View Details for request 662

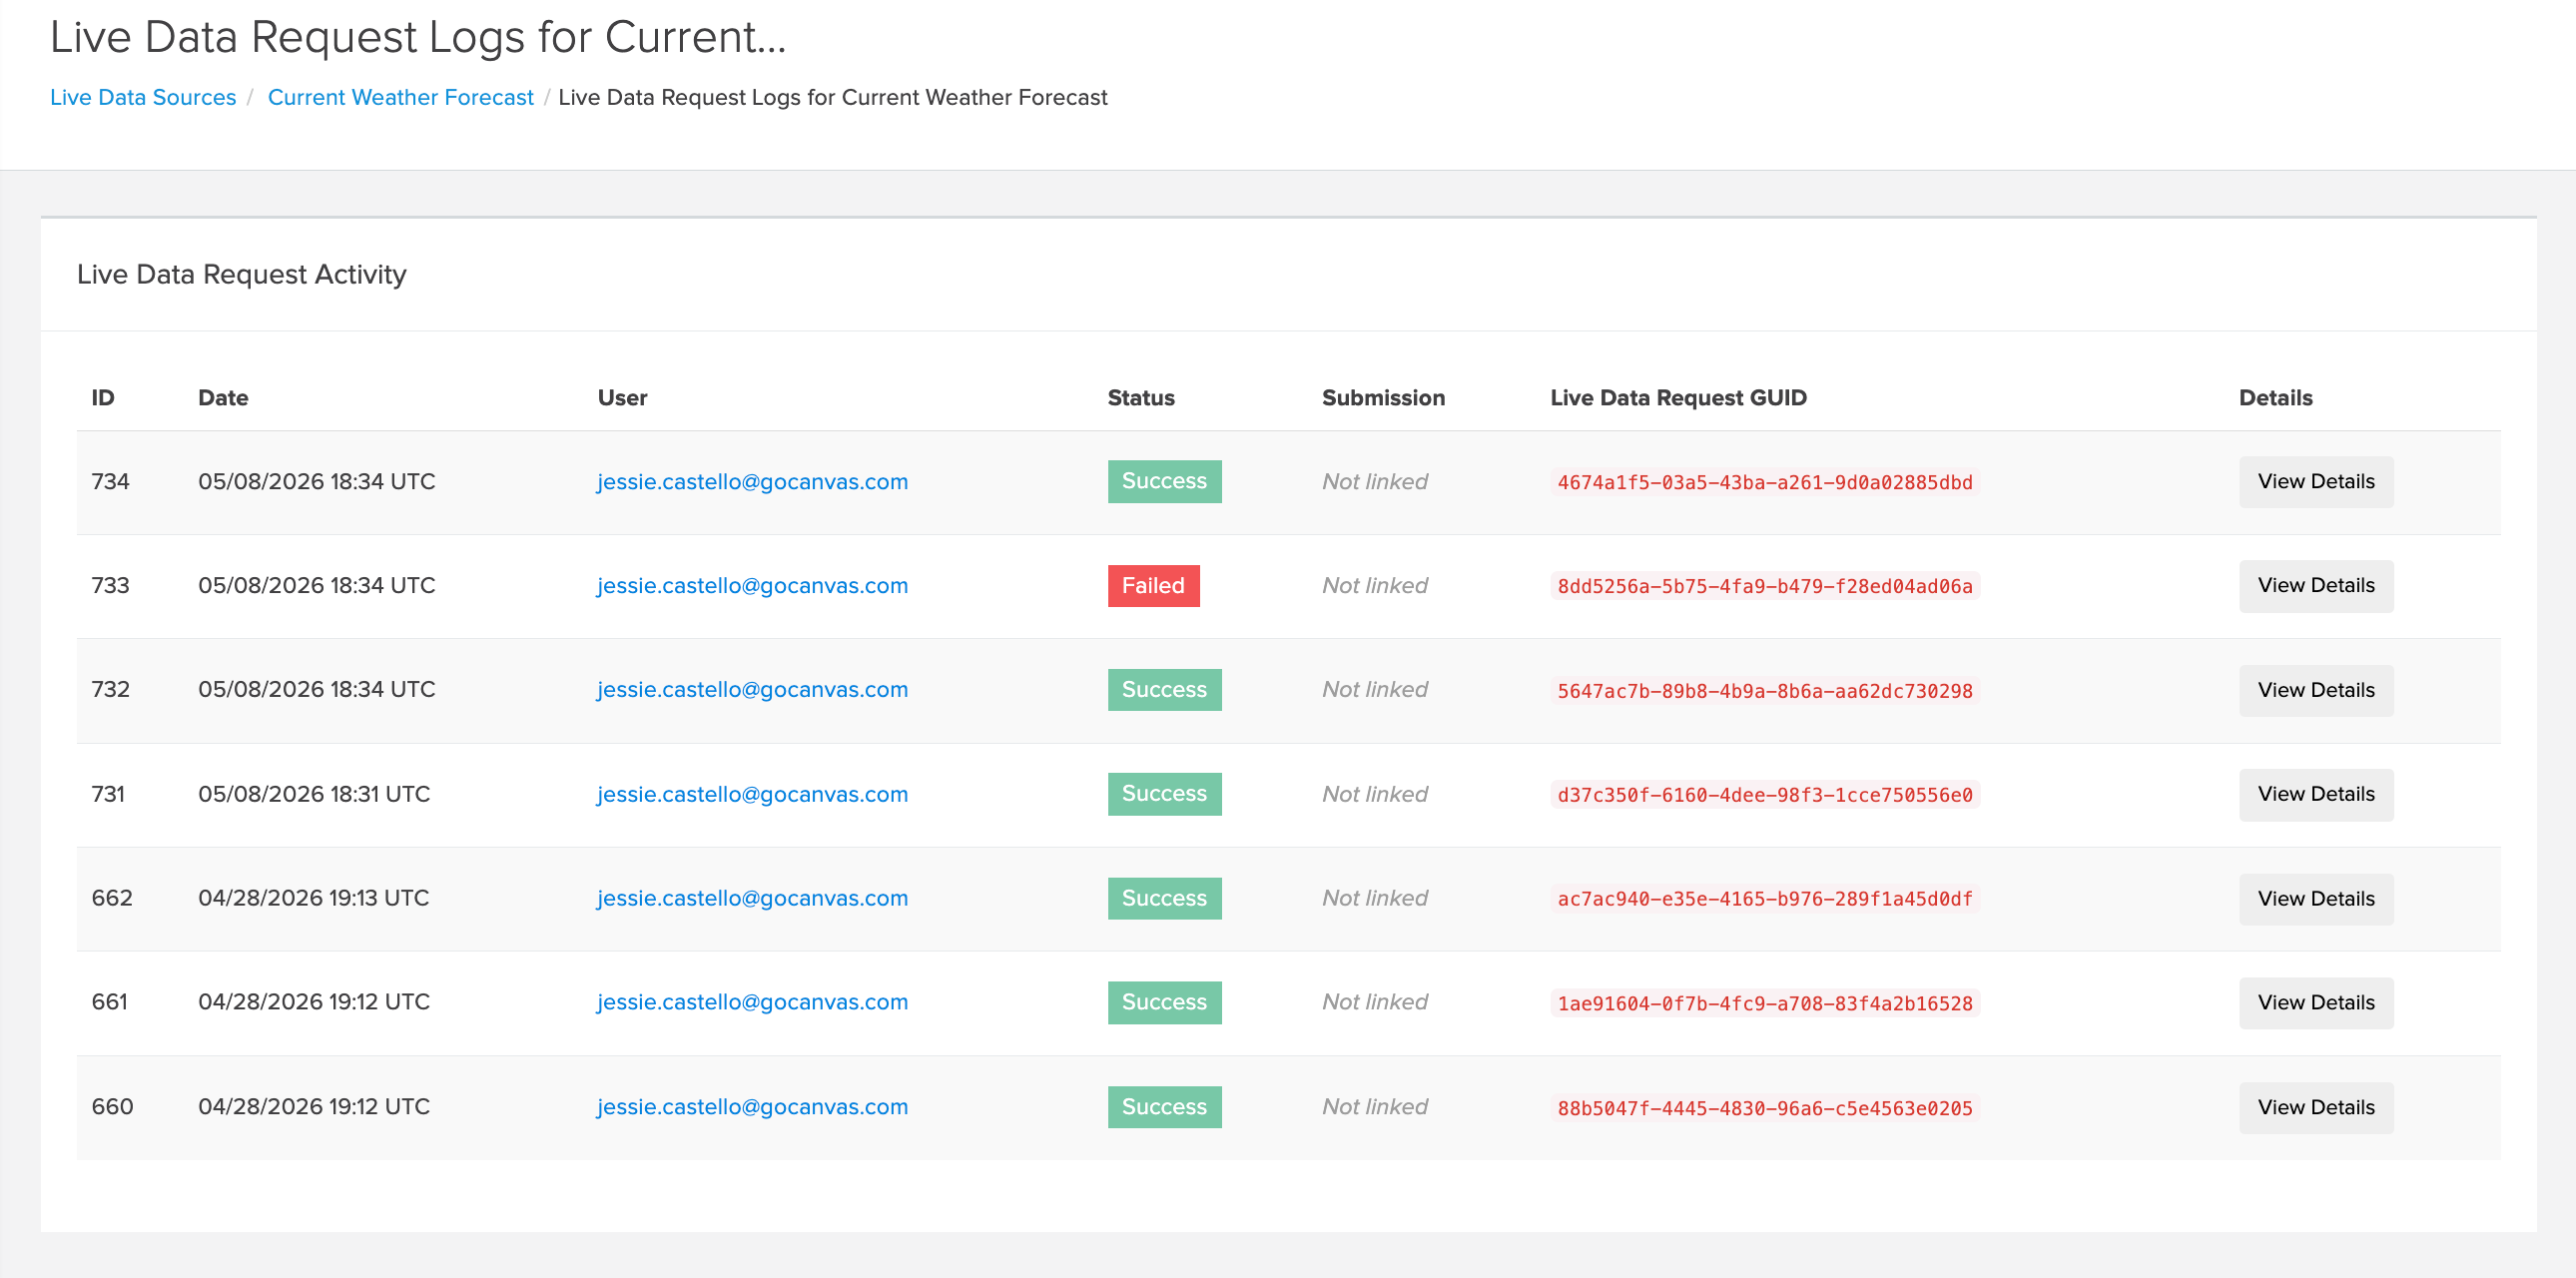2315,898
